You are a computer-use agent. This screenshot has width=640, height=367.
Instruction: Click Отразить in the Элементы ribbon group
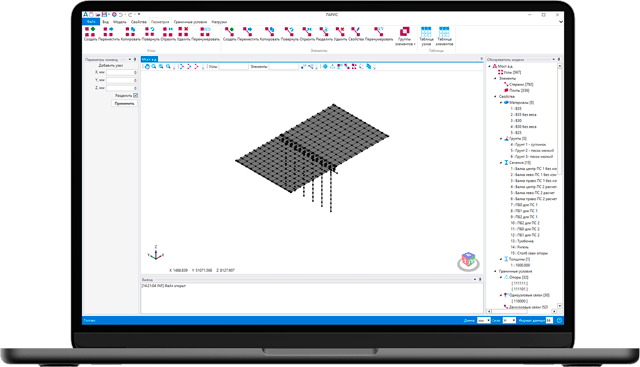(x=307, y=34)
